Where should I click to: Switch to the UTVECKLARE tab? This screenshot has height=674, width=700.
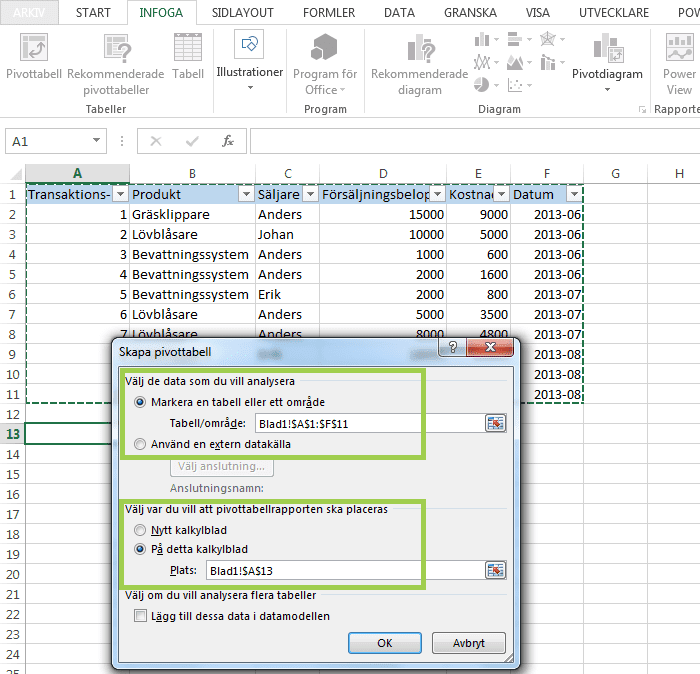point(613,12)
